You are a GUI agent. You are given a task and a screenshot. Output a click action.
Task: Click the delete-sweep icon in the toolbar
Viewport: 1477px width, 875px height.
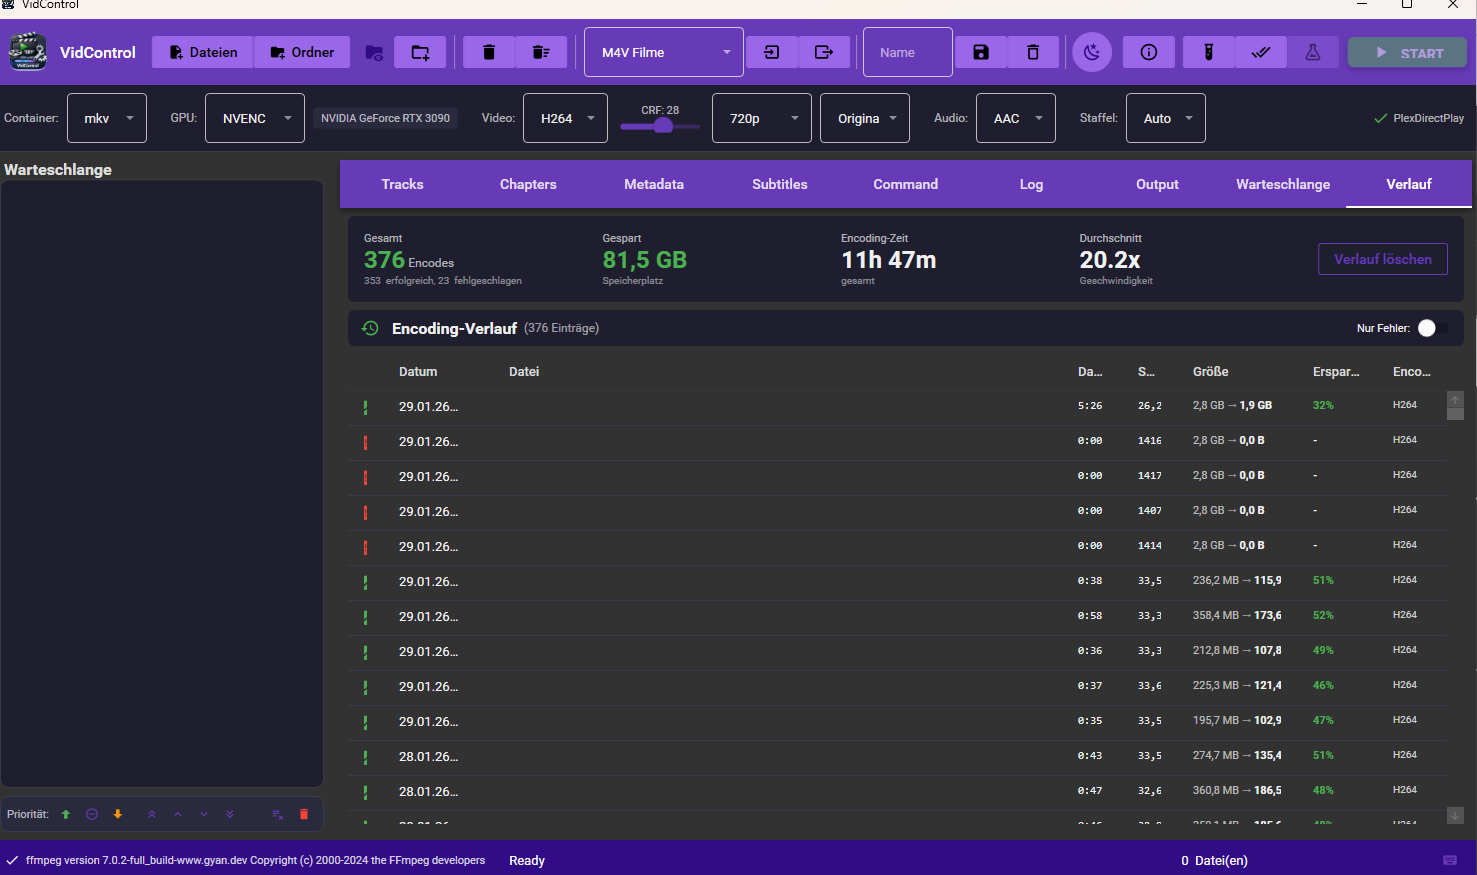click(541, 52)
